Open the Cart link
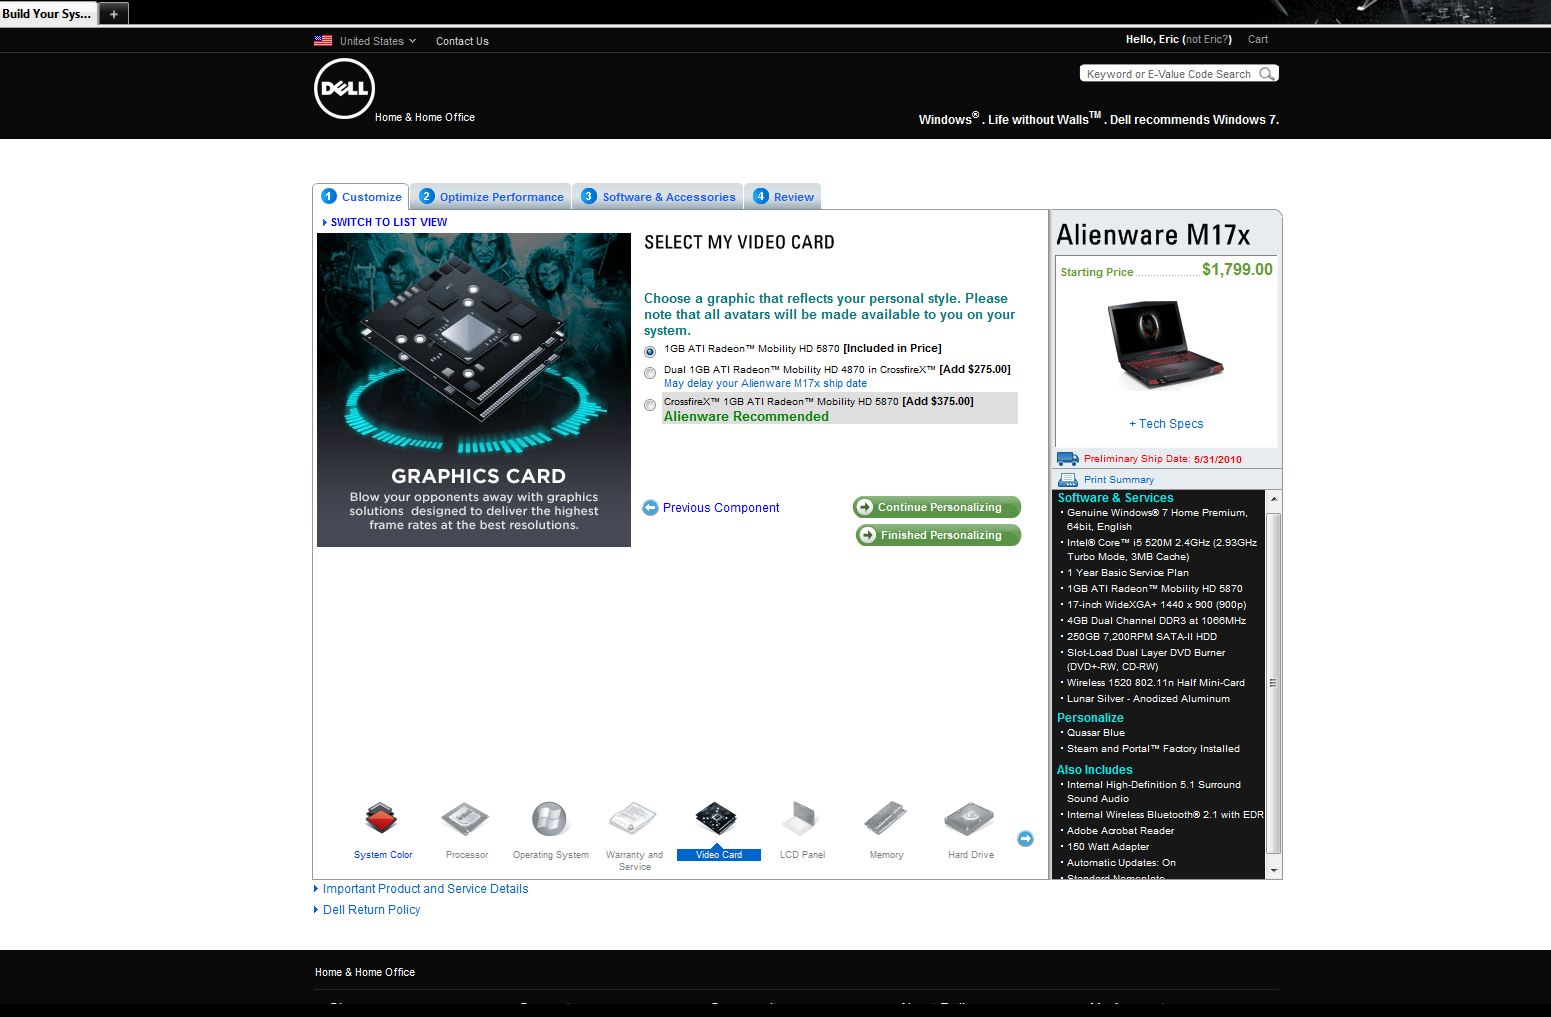Viewport: 1551px width, 1017px height. [x=1258, y=39]
